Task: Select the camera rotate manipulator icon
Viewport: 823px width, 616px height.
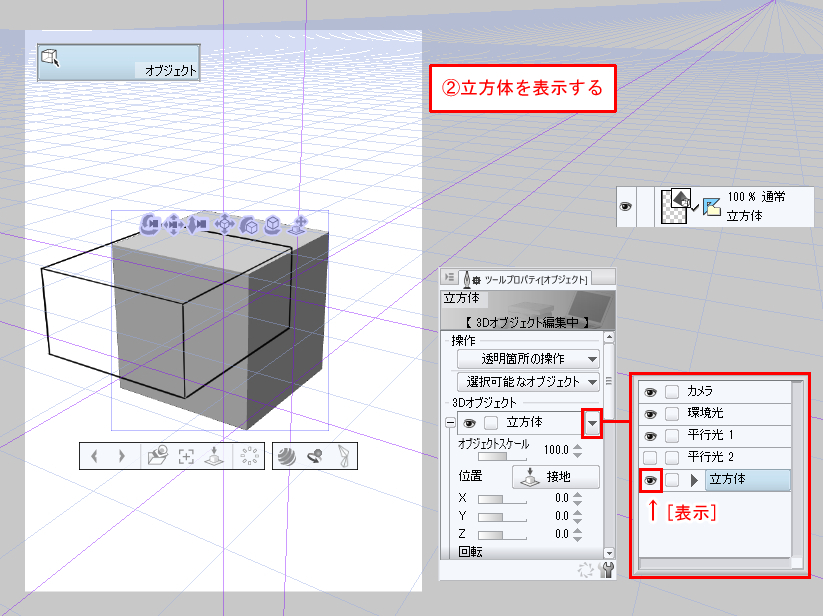Action: click(x=150, y=224)
